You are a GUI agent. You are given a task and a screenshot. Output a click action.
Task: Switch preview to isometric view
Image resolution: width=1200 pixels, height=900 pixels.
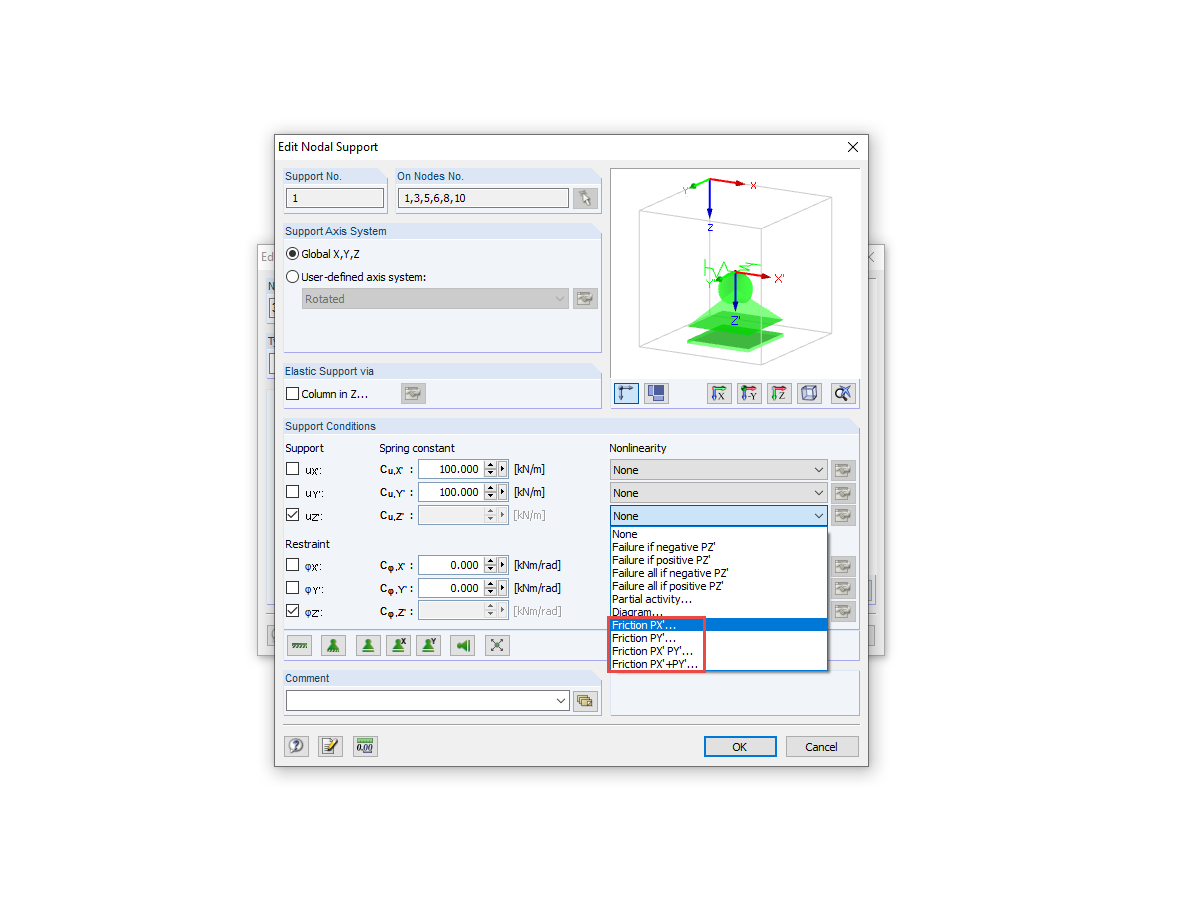(810, 393)
